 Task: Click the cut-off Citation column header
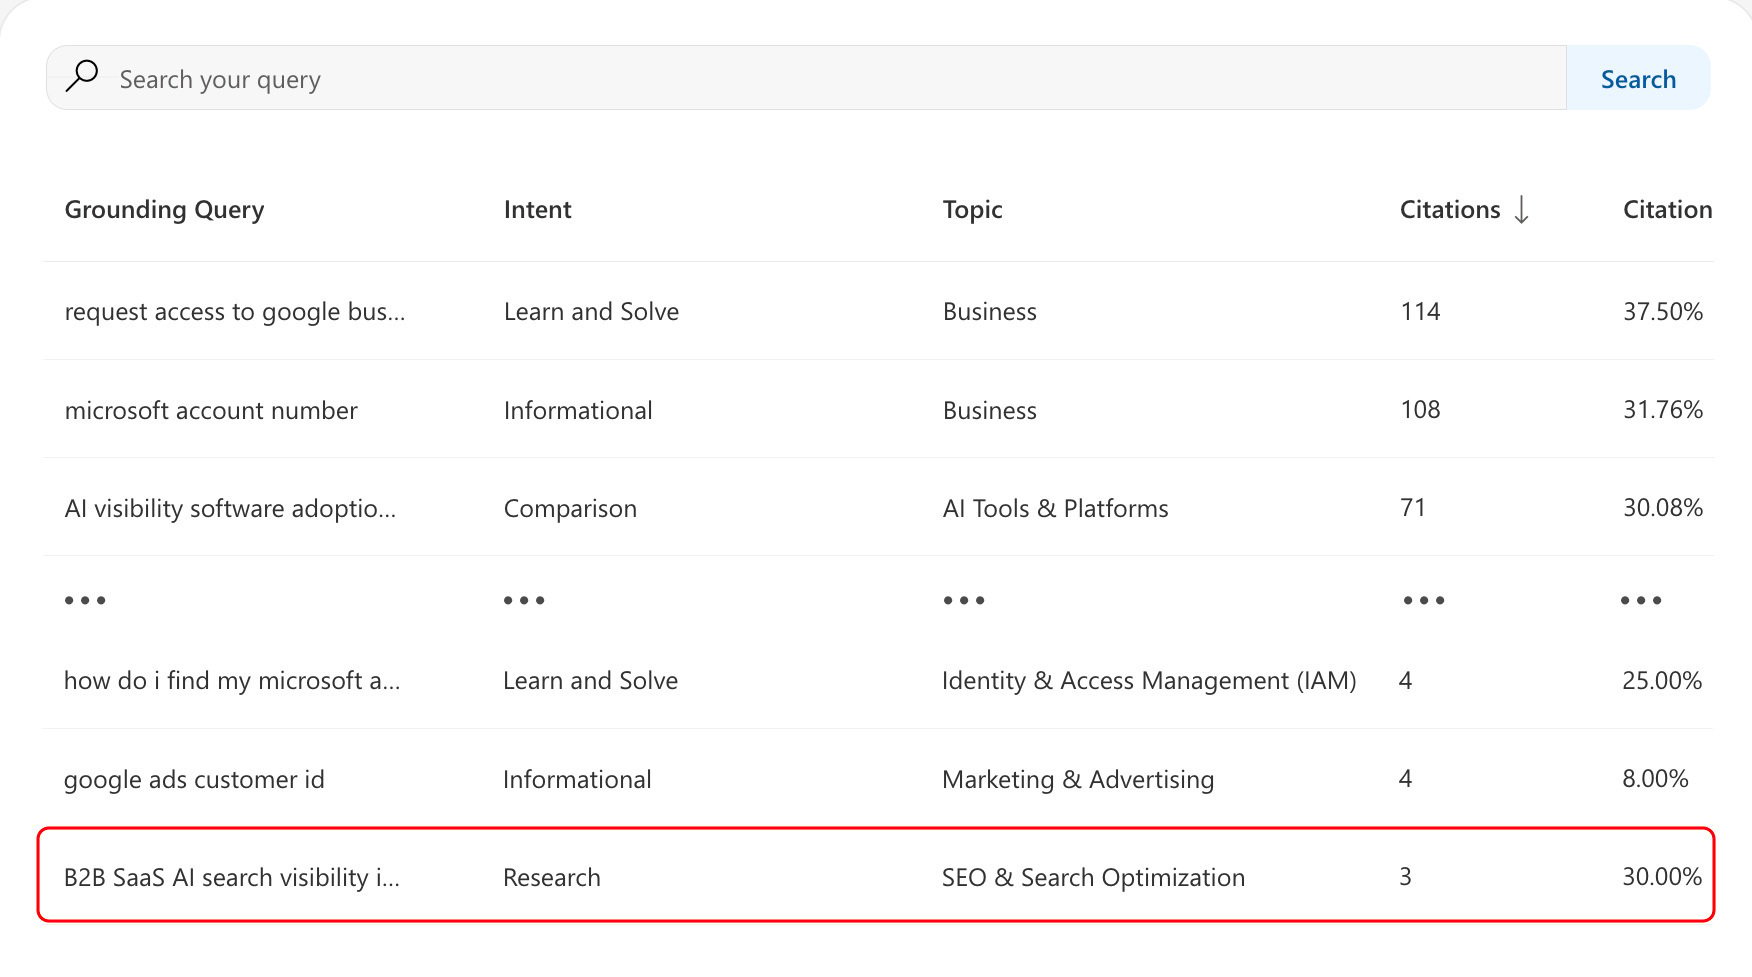point(1667,210)
